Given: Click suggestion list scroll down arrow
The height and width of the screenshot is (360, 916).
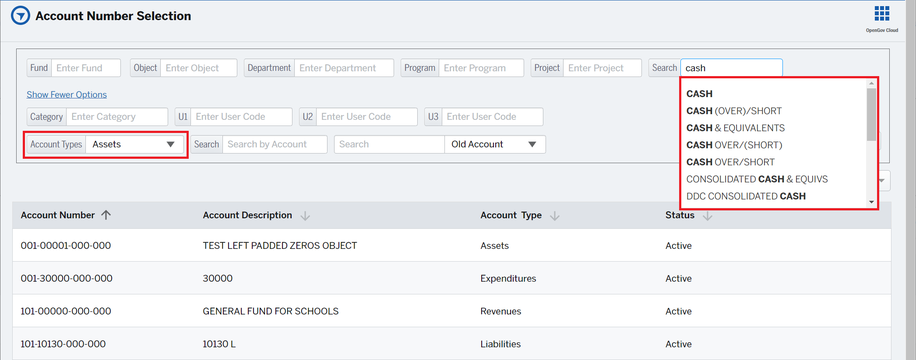Looking at the screenshot, I should [x=872, y=202].
